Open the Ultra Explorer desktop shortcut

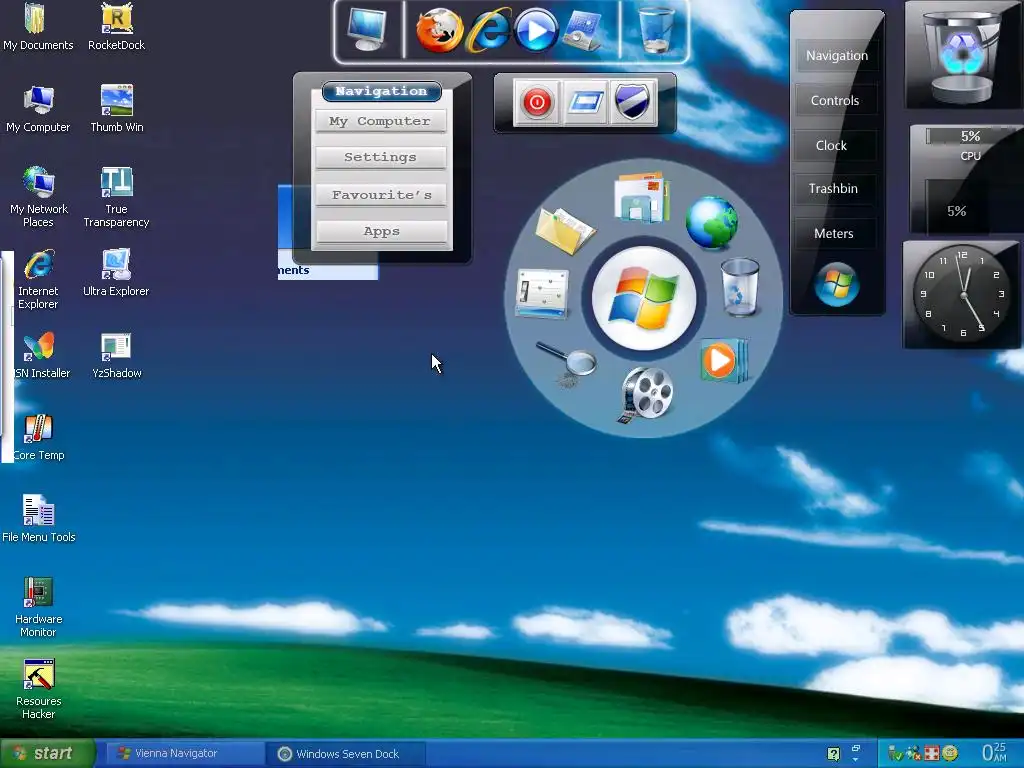pyautogui.click(x=116, y=273)
